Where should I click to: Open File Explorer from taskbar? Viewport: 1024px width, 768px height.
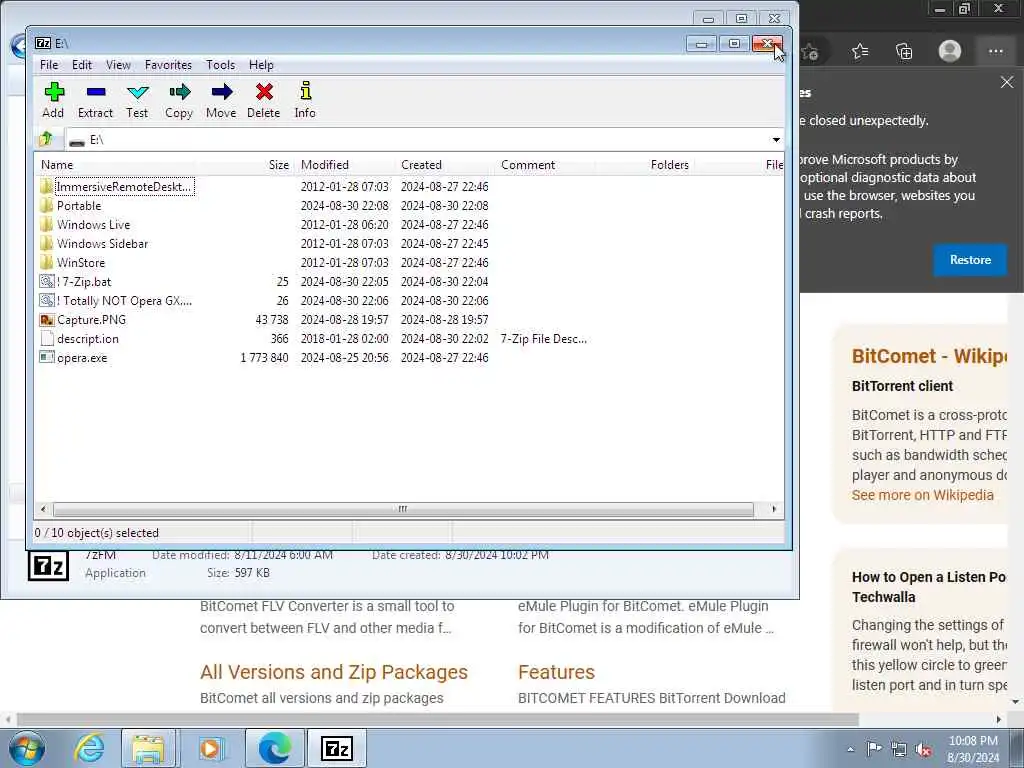tap(149, 748)
